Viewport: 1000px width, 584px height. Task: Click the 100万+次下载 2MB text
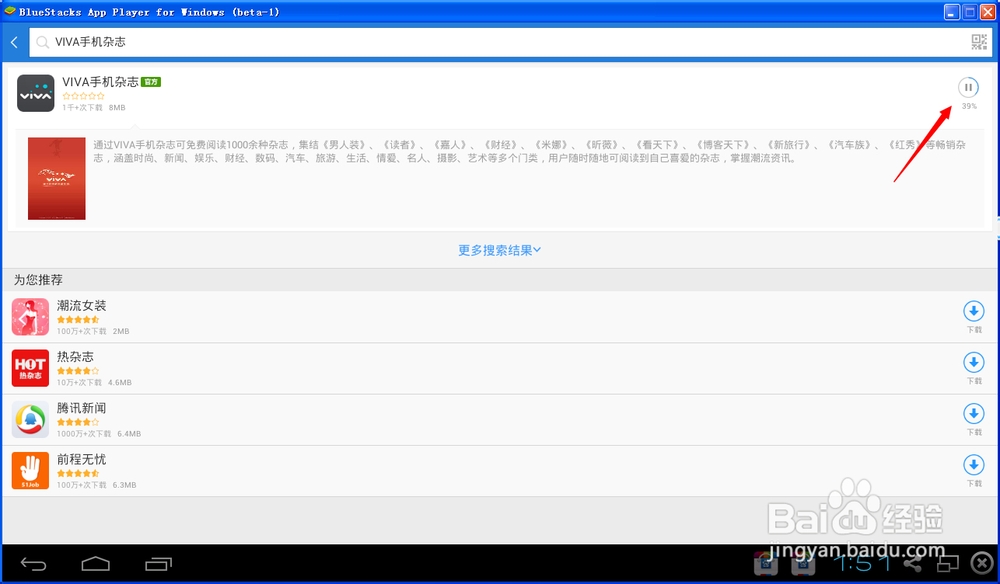pos(93,332)
